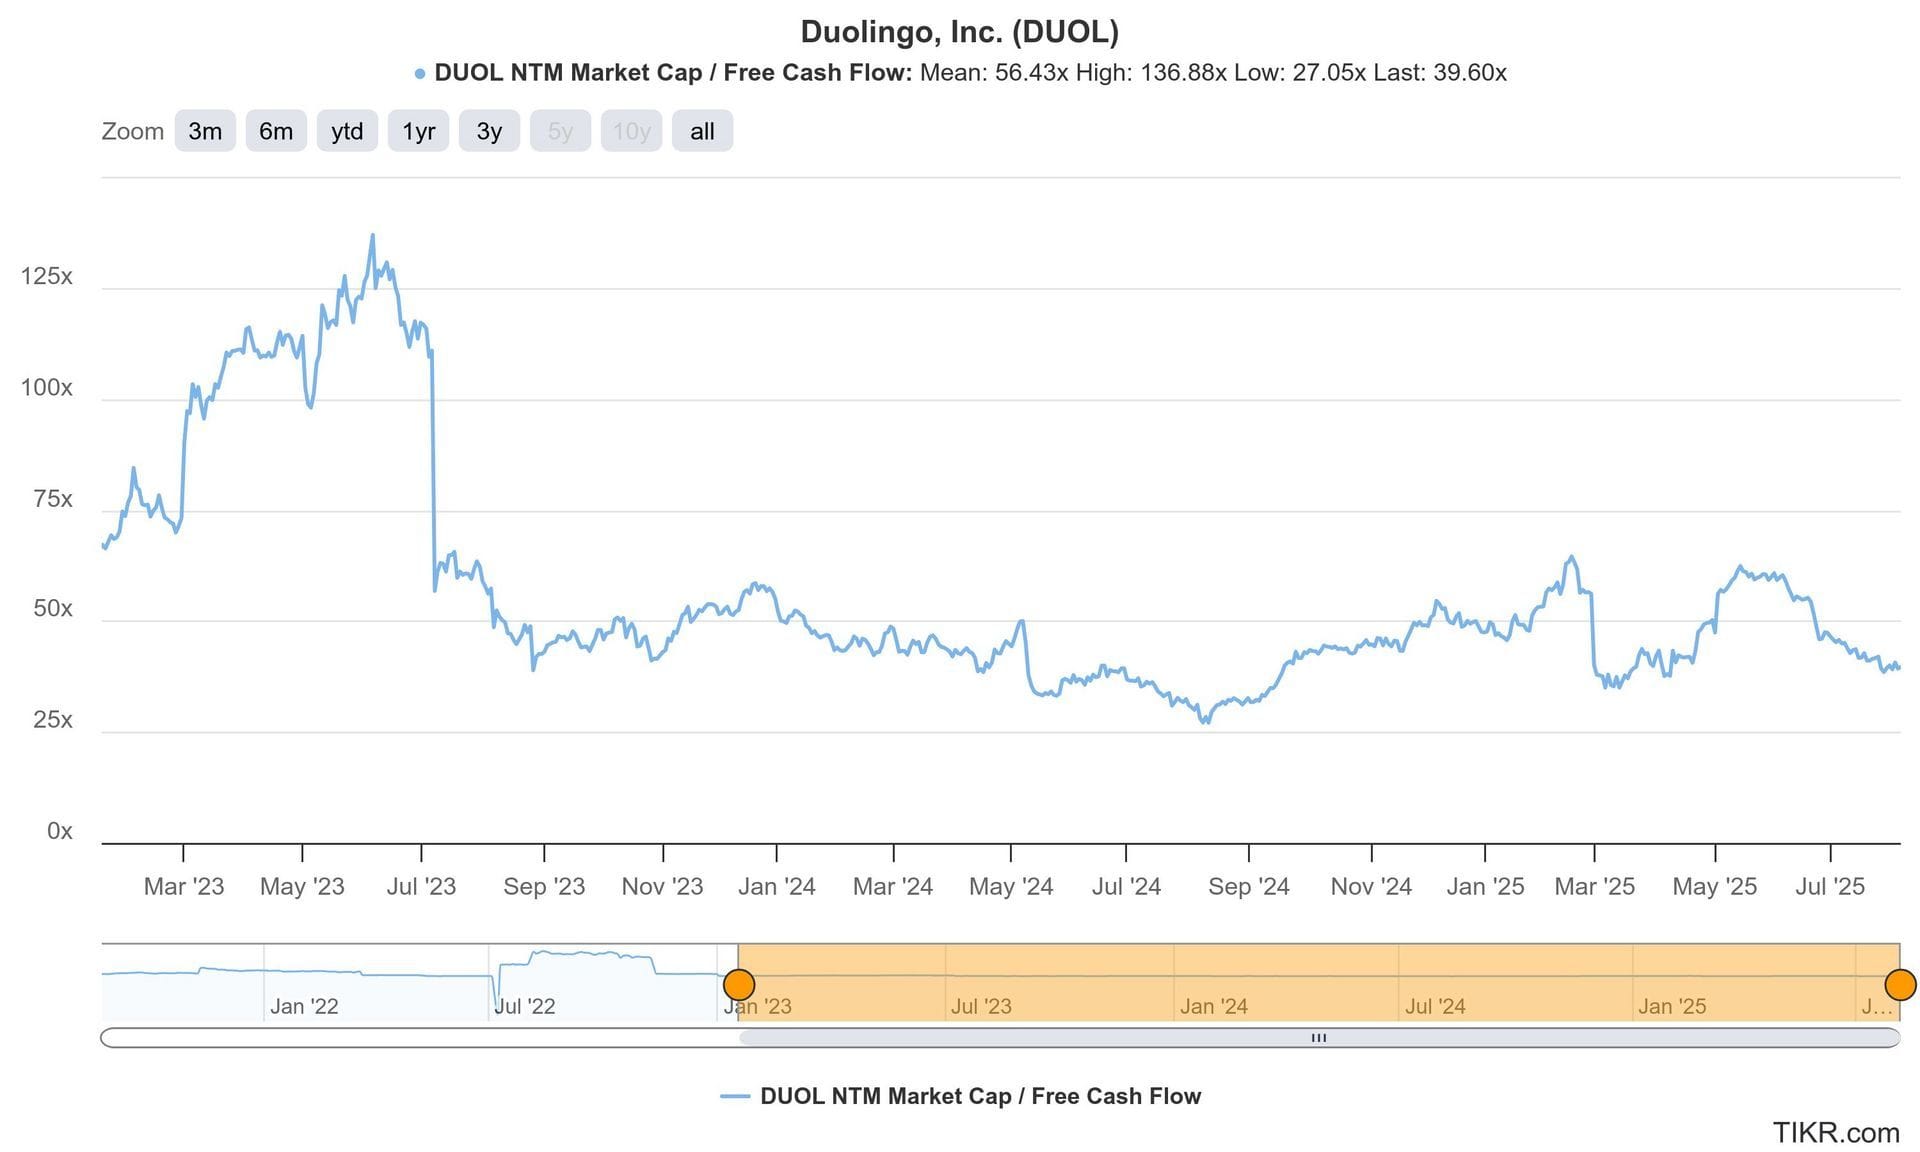Click the empty scrollbar track left side
Screen dimensions: 1920x1152
[420, 1038]
